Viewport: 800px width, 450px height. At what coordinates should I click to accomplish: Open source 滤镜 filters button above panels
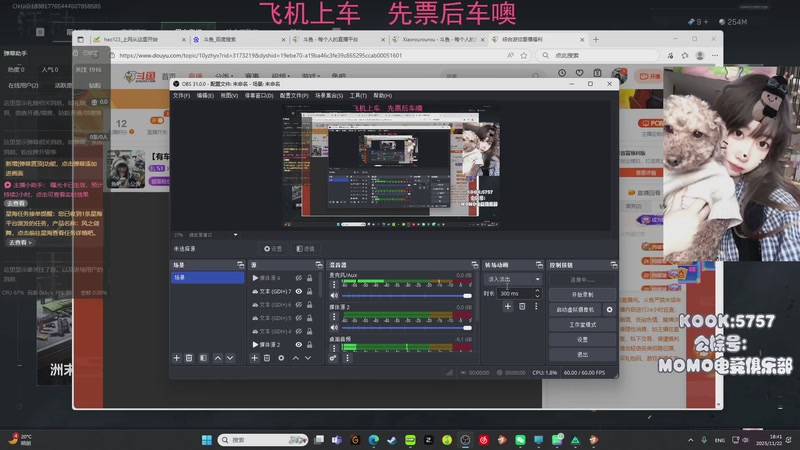point(305,248)
